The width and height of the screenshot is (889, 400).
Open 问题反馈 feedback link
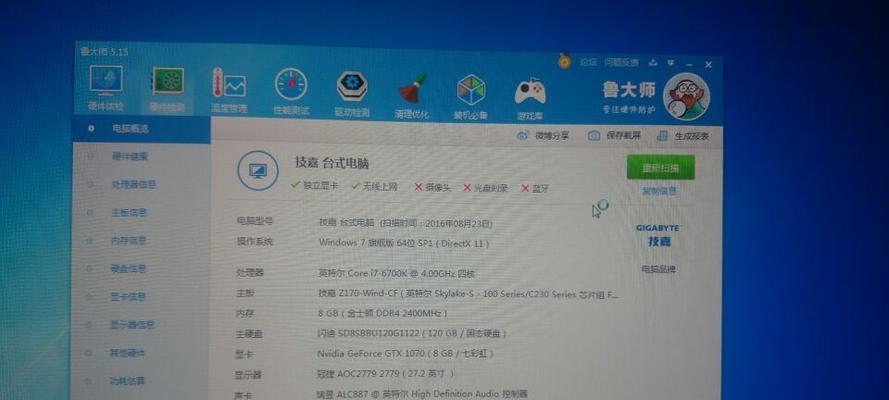(621, 63)
